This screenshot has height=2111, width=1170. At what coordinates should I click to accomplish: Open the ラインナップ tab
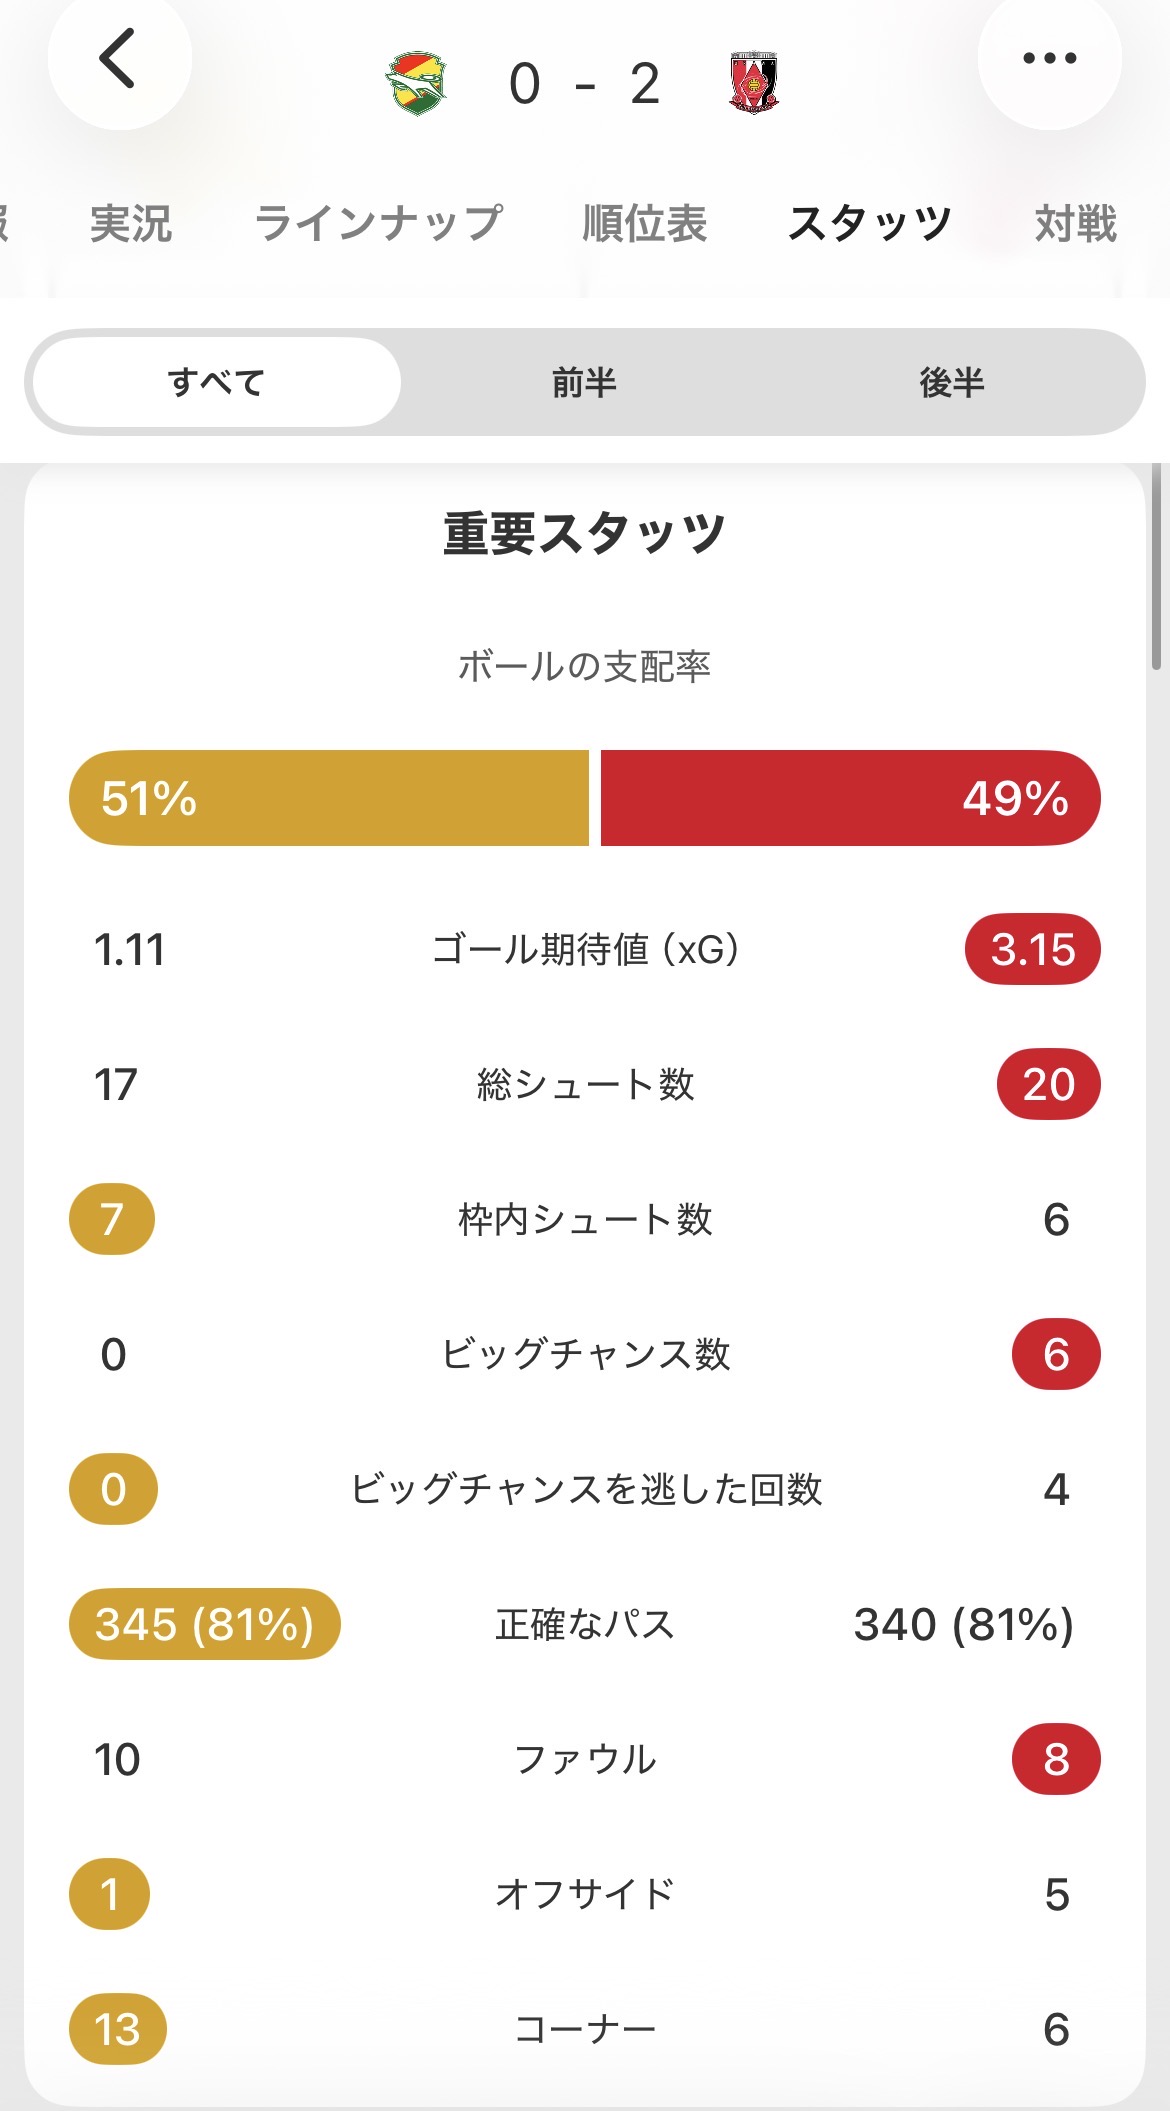tap(378, 223)
